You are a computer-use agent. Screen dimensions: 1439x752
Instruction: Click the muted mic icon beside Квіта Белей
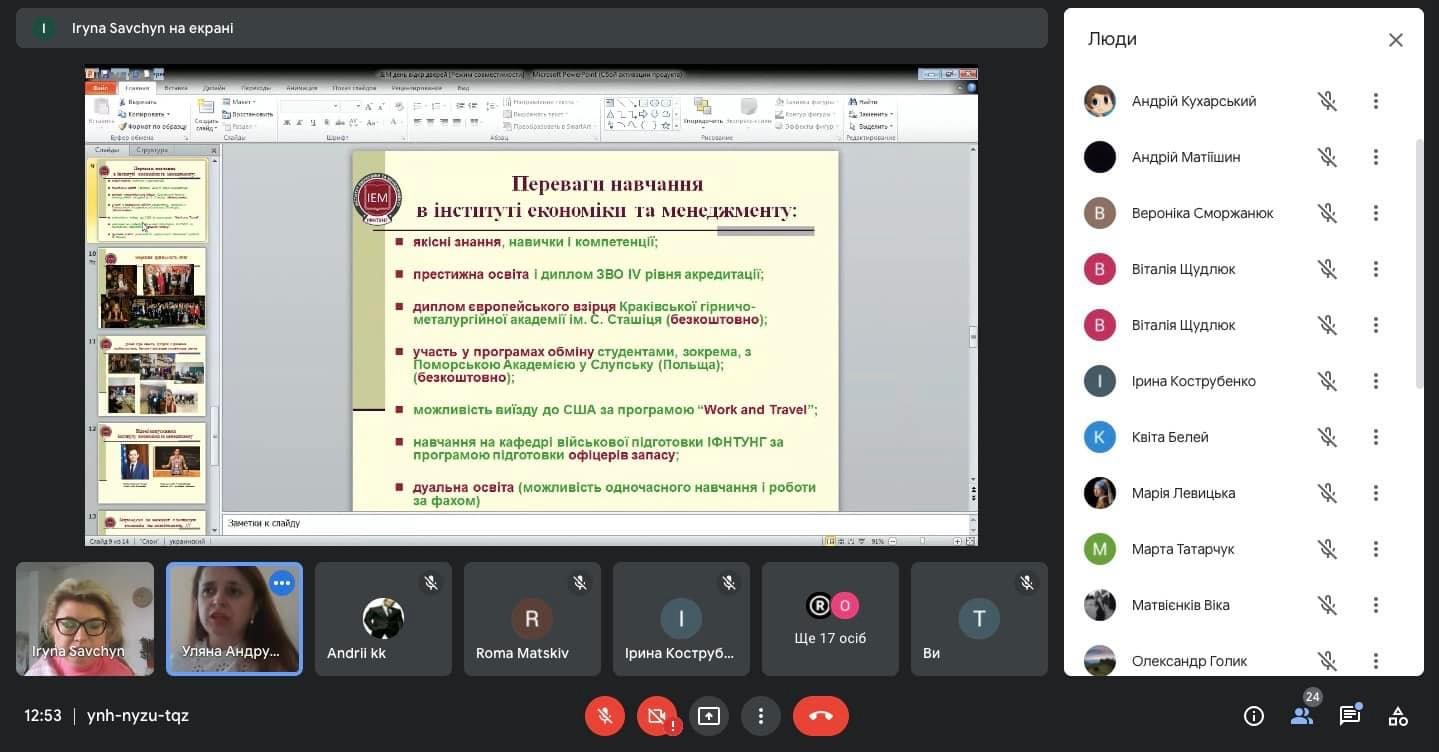1327,437
